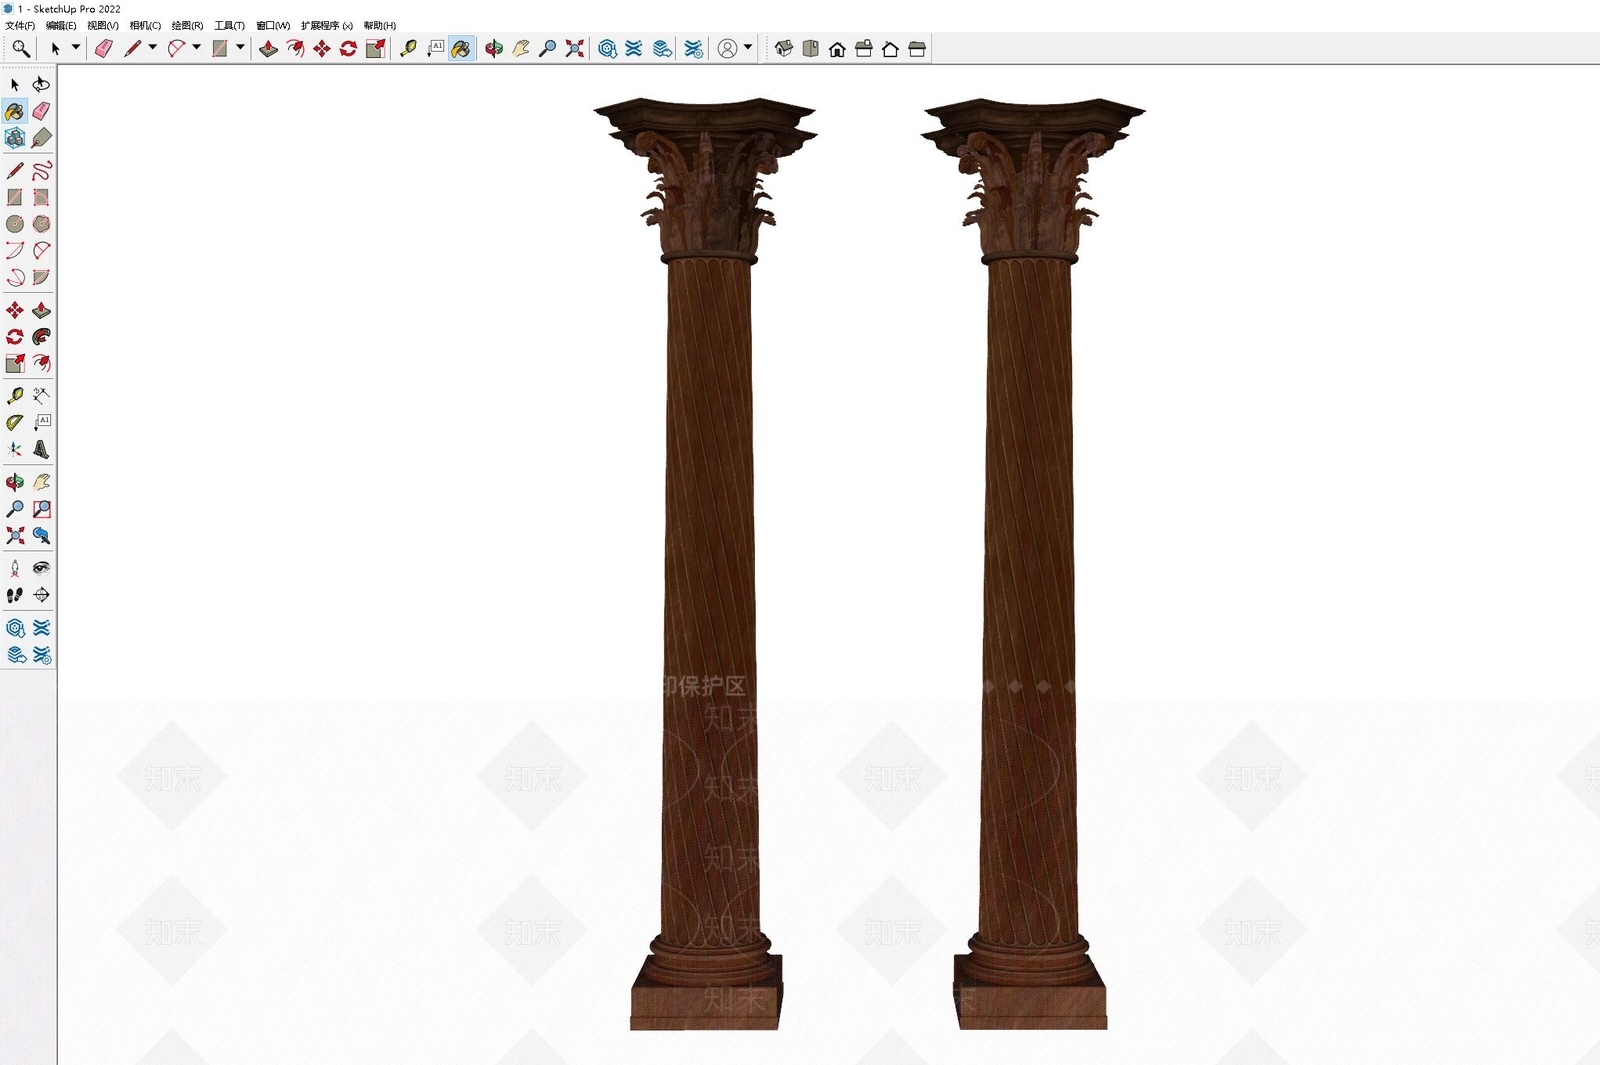This screenshot has width=1600, height=1065.
Task: Expand the Line tool dropdown arrow
Action: tap(152, 48)
